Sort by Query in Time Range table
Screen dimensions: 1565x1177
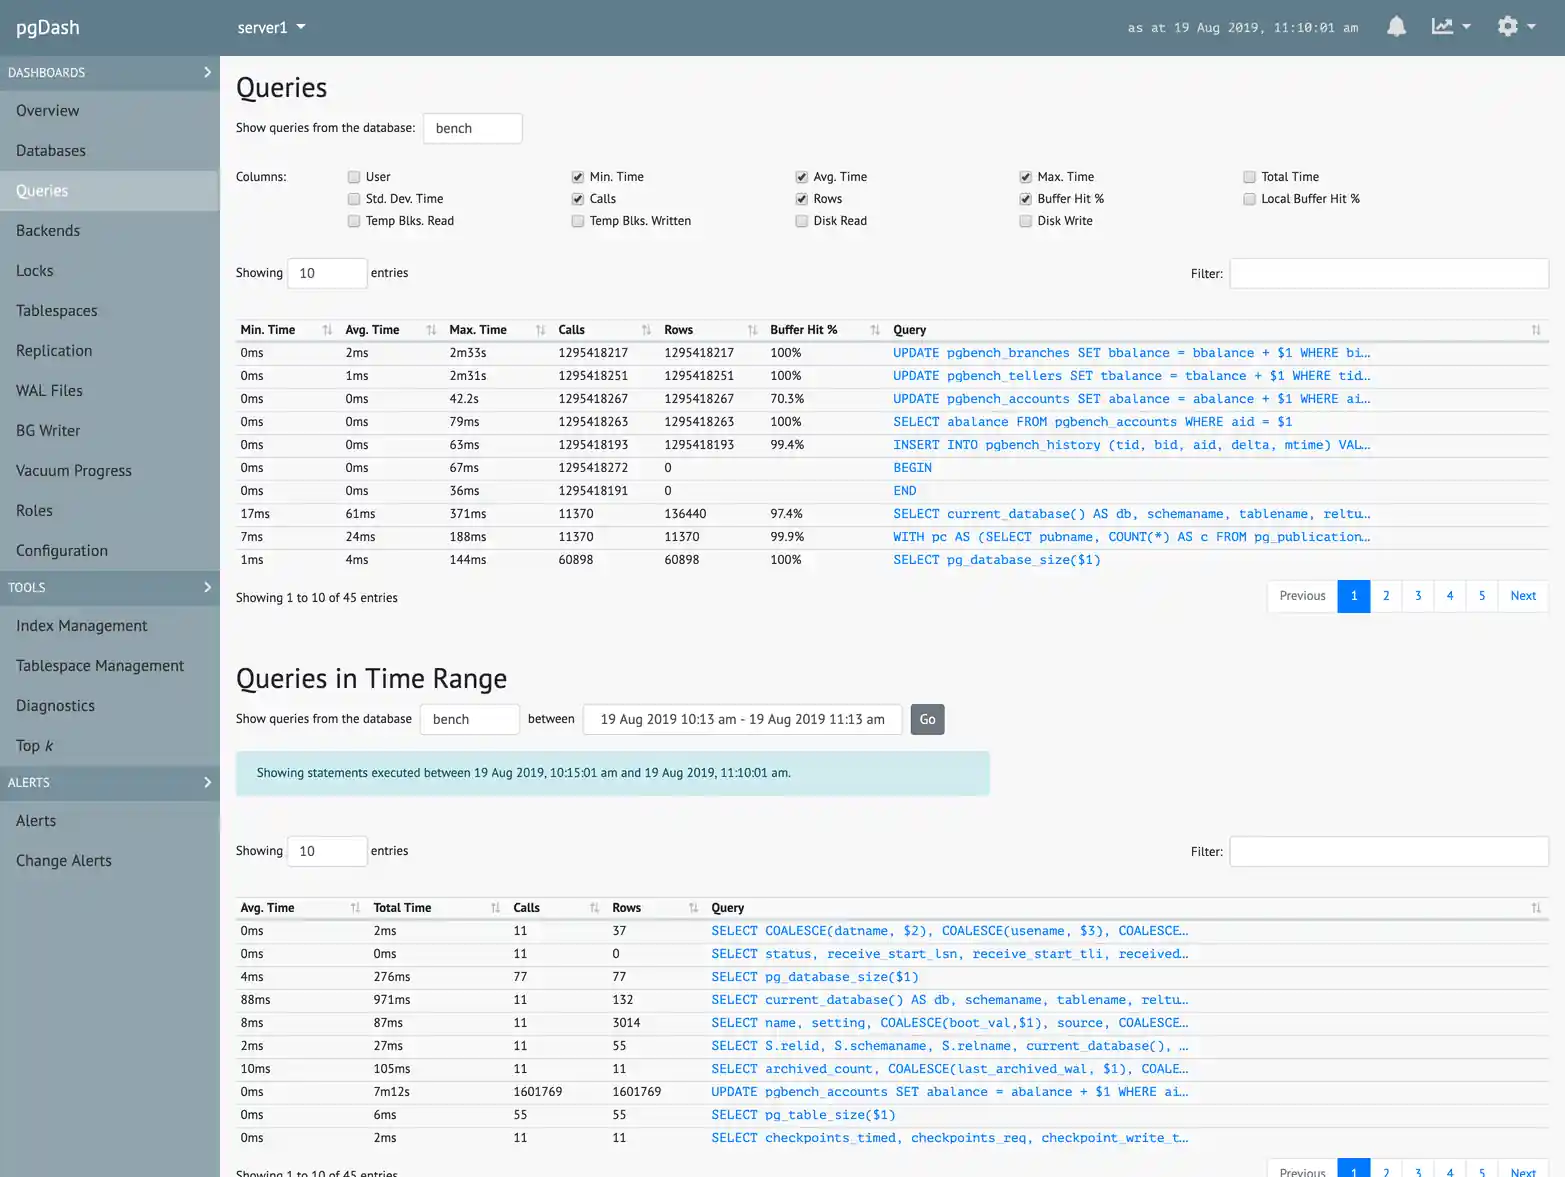(1536, 908)
